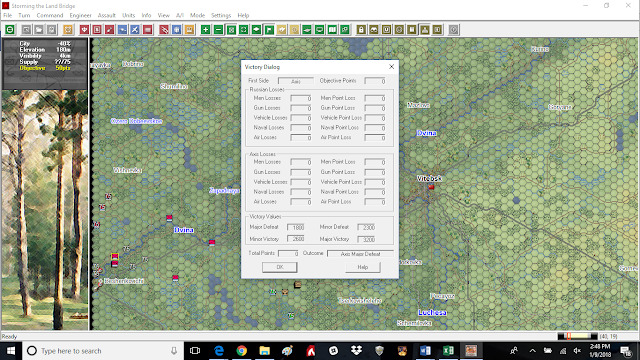640x360 pixels.
Task: Open the Engineer menu
Action: pos(80,16)
